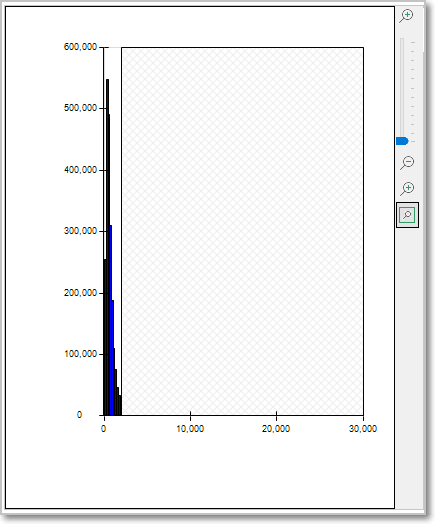
Task: Click the 20,000 x-axis label
Action: click(276, 428)
